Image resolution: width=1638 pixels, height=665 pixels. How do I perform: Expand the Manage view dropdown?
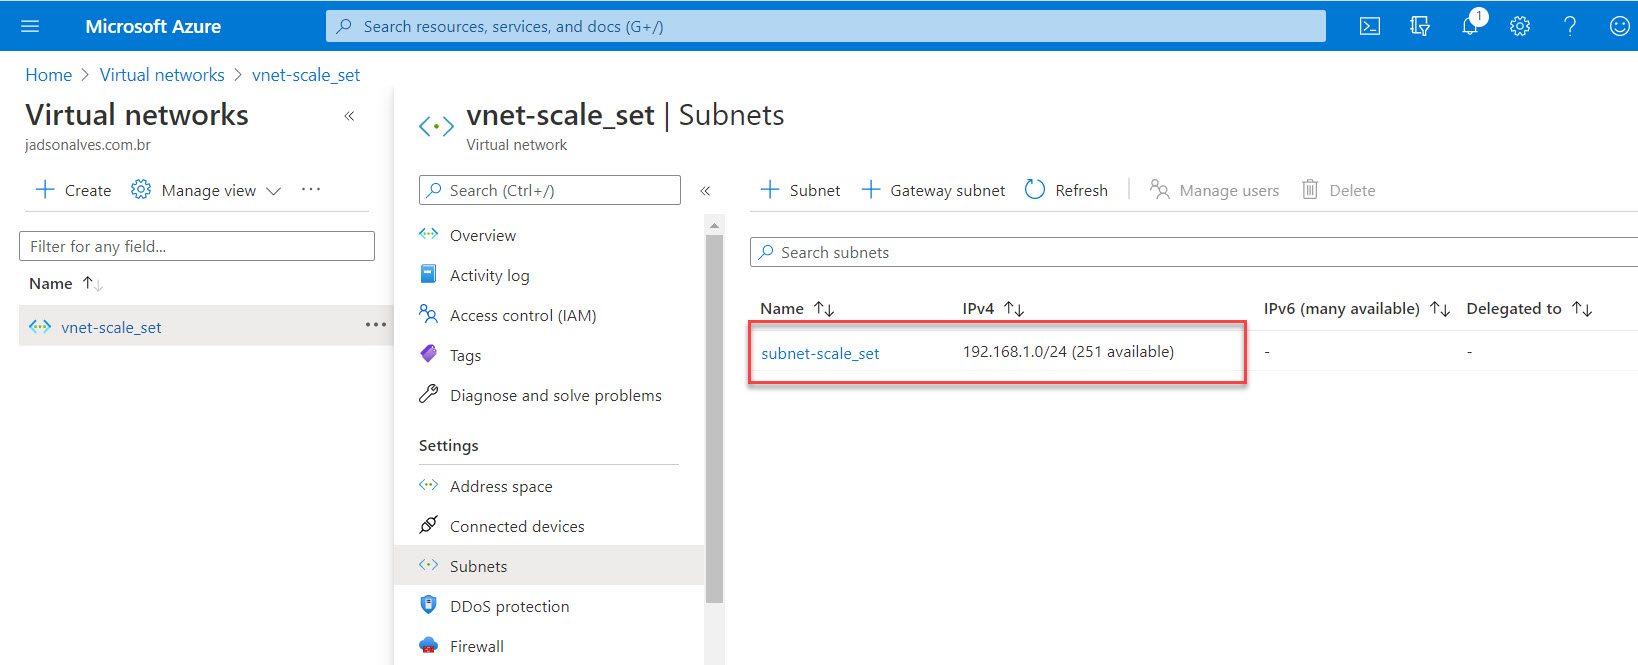pyautogui.click(x=207, y=190)
